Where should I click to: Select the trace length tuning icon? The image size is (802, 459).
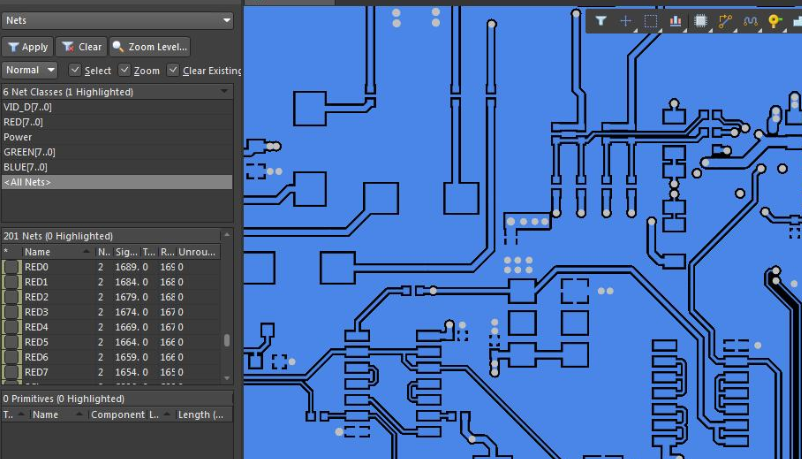click(750, 20)
